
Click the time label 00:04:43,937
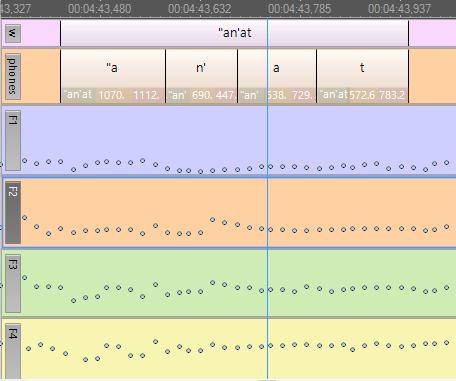coord(399,9)
